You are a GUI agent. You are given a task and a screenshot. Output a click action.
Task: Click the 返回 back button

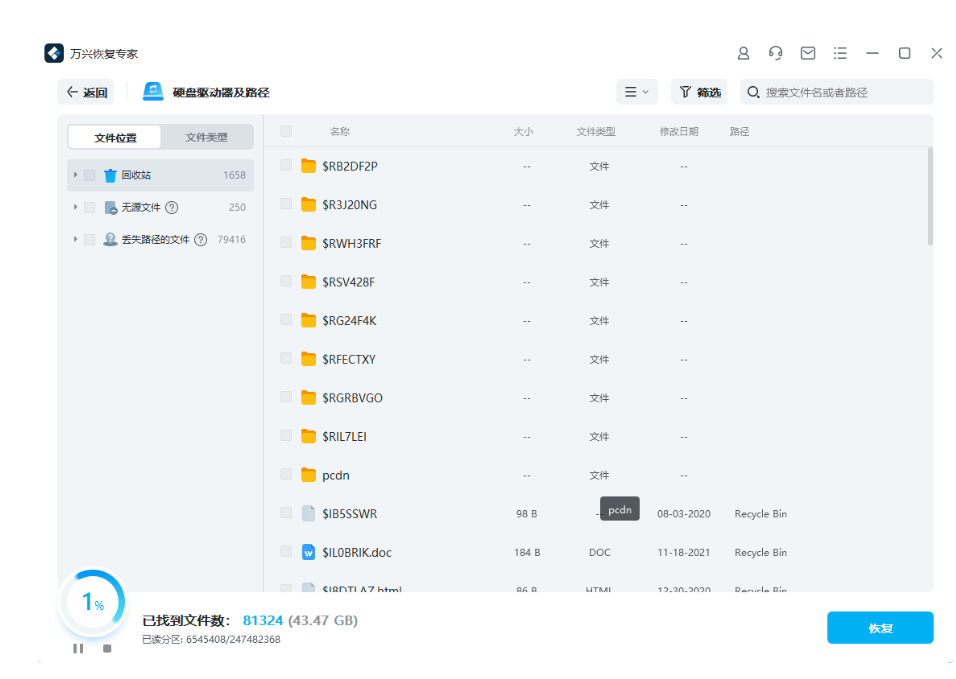(x=85, y=91)
